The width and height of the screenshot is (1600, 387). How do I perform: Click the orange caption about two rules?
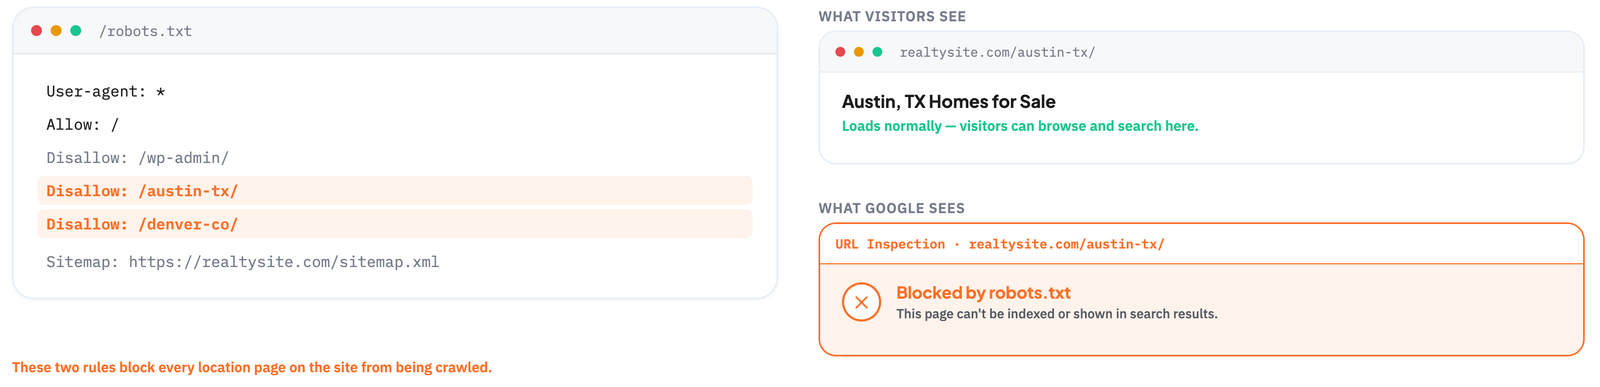point(252,367)
